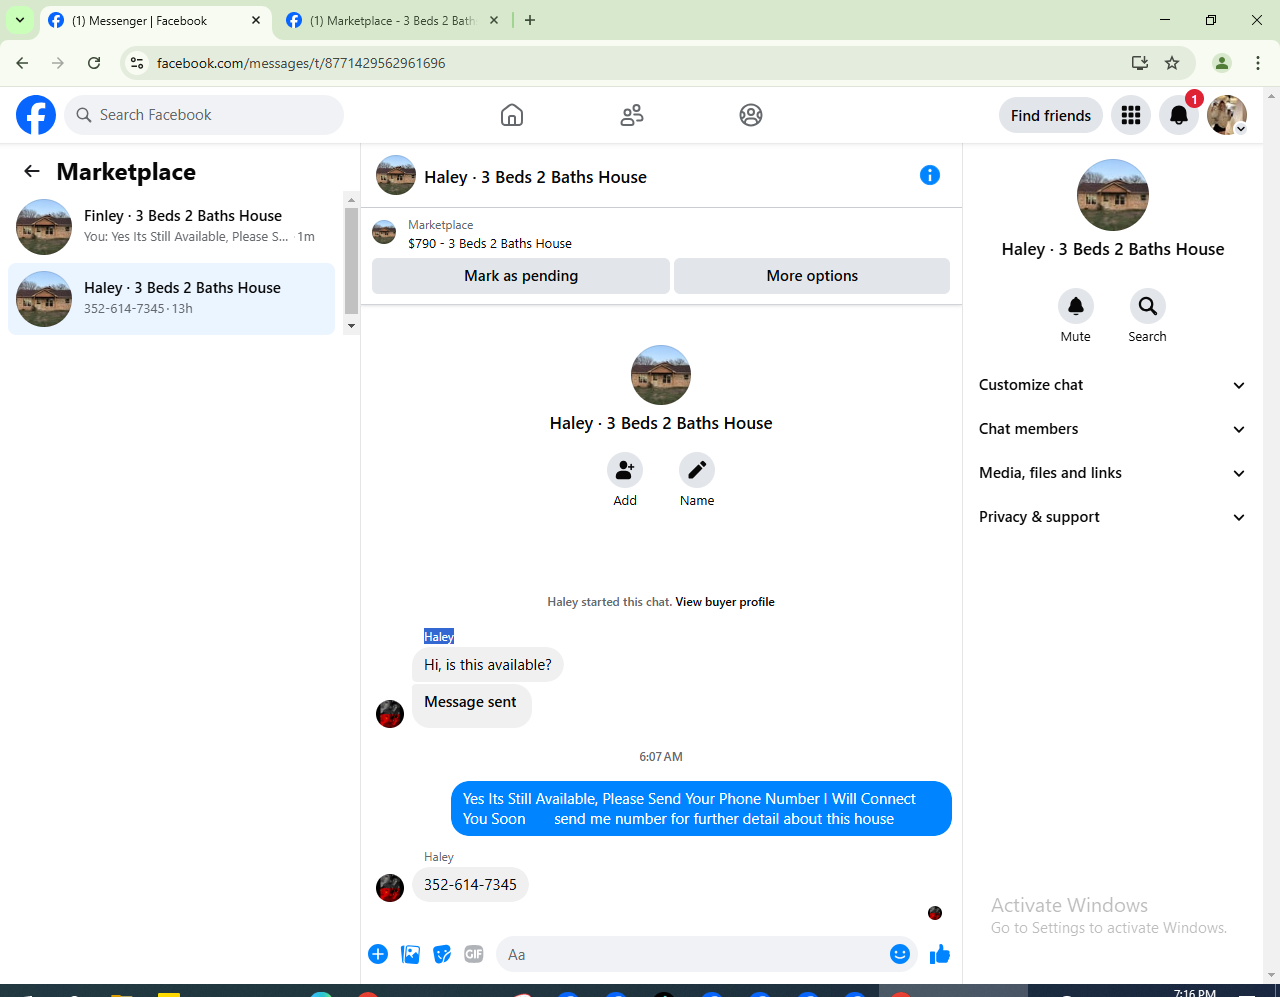Image resolution: width=1280 pixels, height=997 pixels.
Task: Go back with browser back arrow
Action: (x=22, y=63)
